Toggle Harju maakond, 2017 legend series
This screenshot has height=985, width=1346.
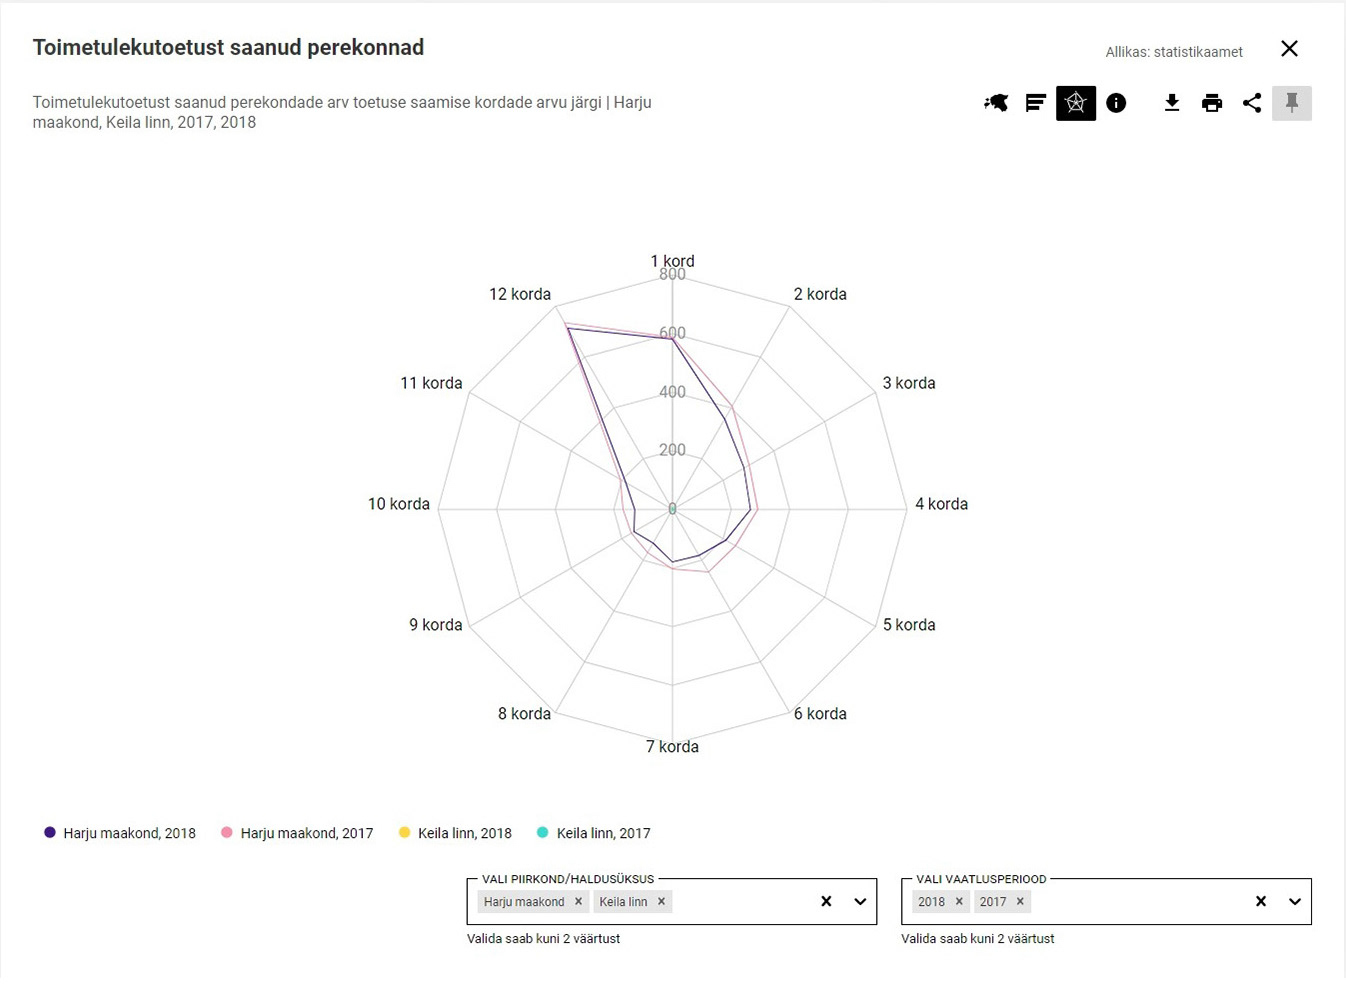click(297, 833)
